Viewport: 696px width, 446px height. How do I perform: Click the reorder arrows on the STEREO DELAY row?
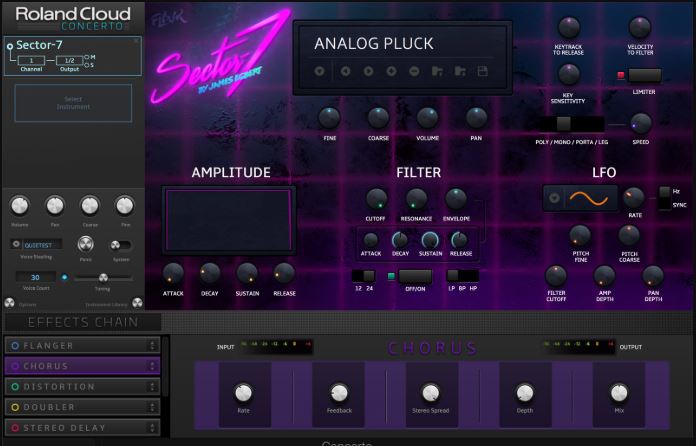point(152,428)
